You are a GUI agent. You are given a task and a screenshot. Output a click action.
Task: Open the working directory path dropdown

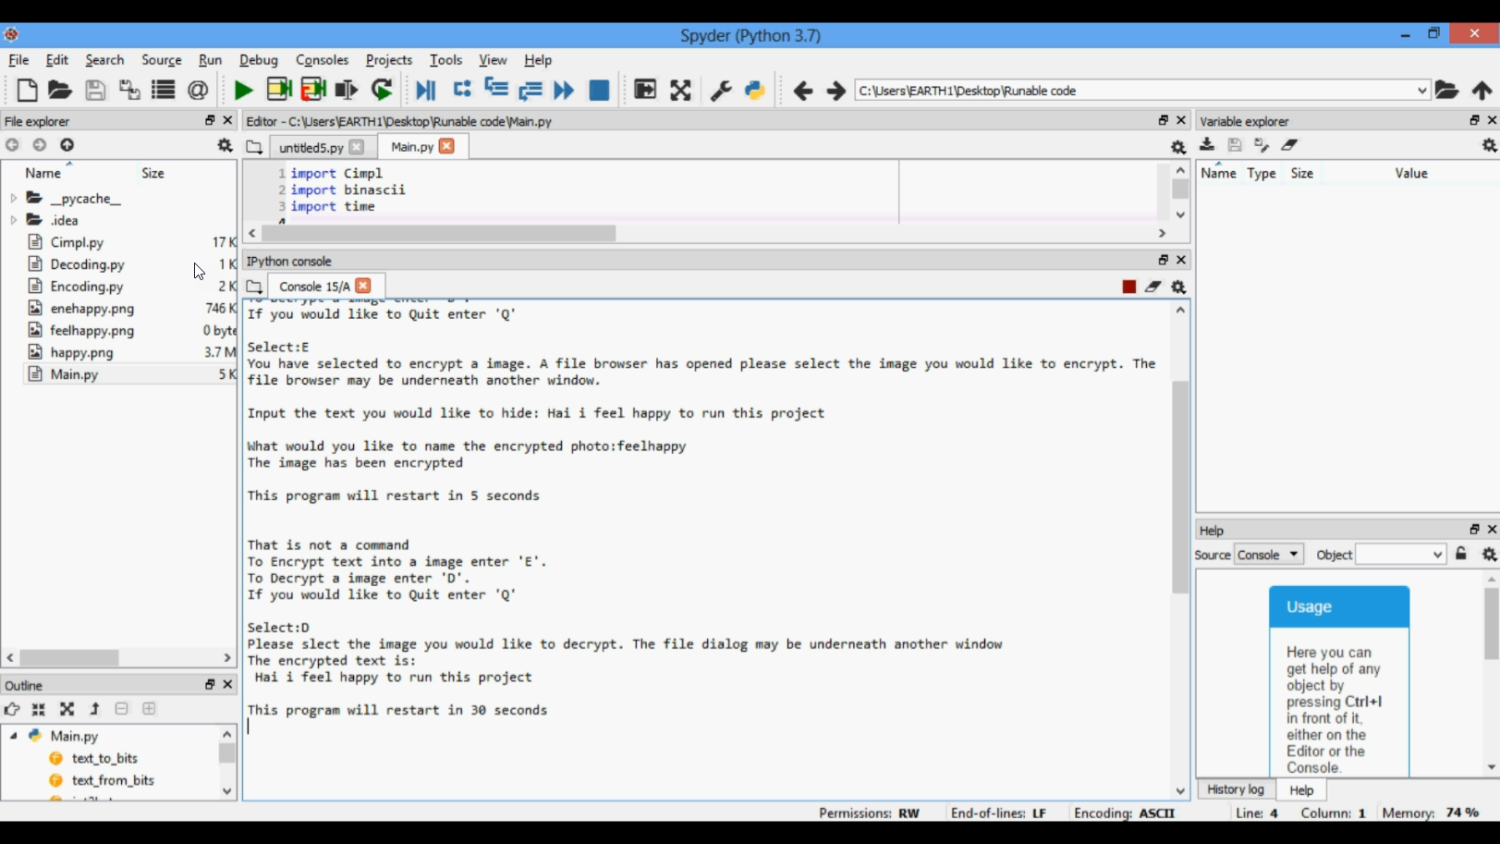coord(1421,90)
